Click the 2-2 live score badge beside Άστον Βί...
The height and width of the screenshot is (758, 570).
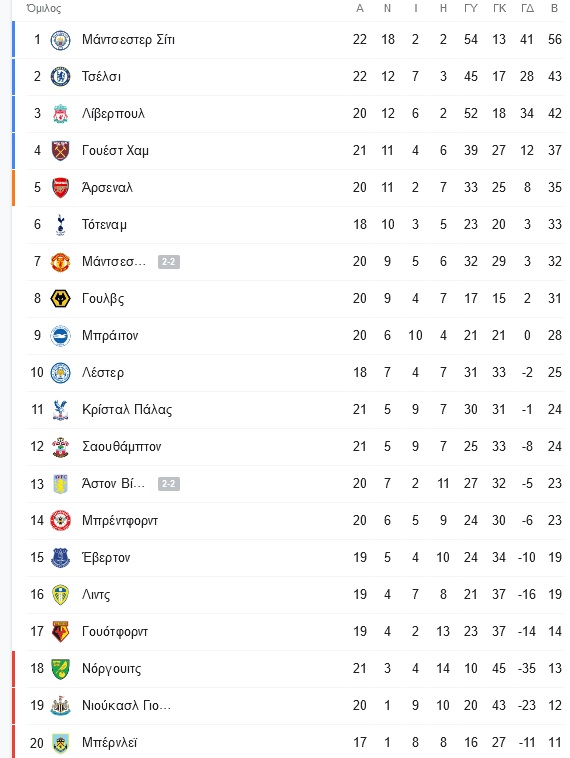tap(169, 484)
